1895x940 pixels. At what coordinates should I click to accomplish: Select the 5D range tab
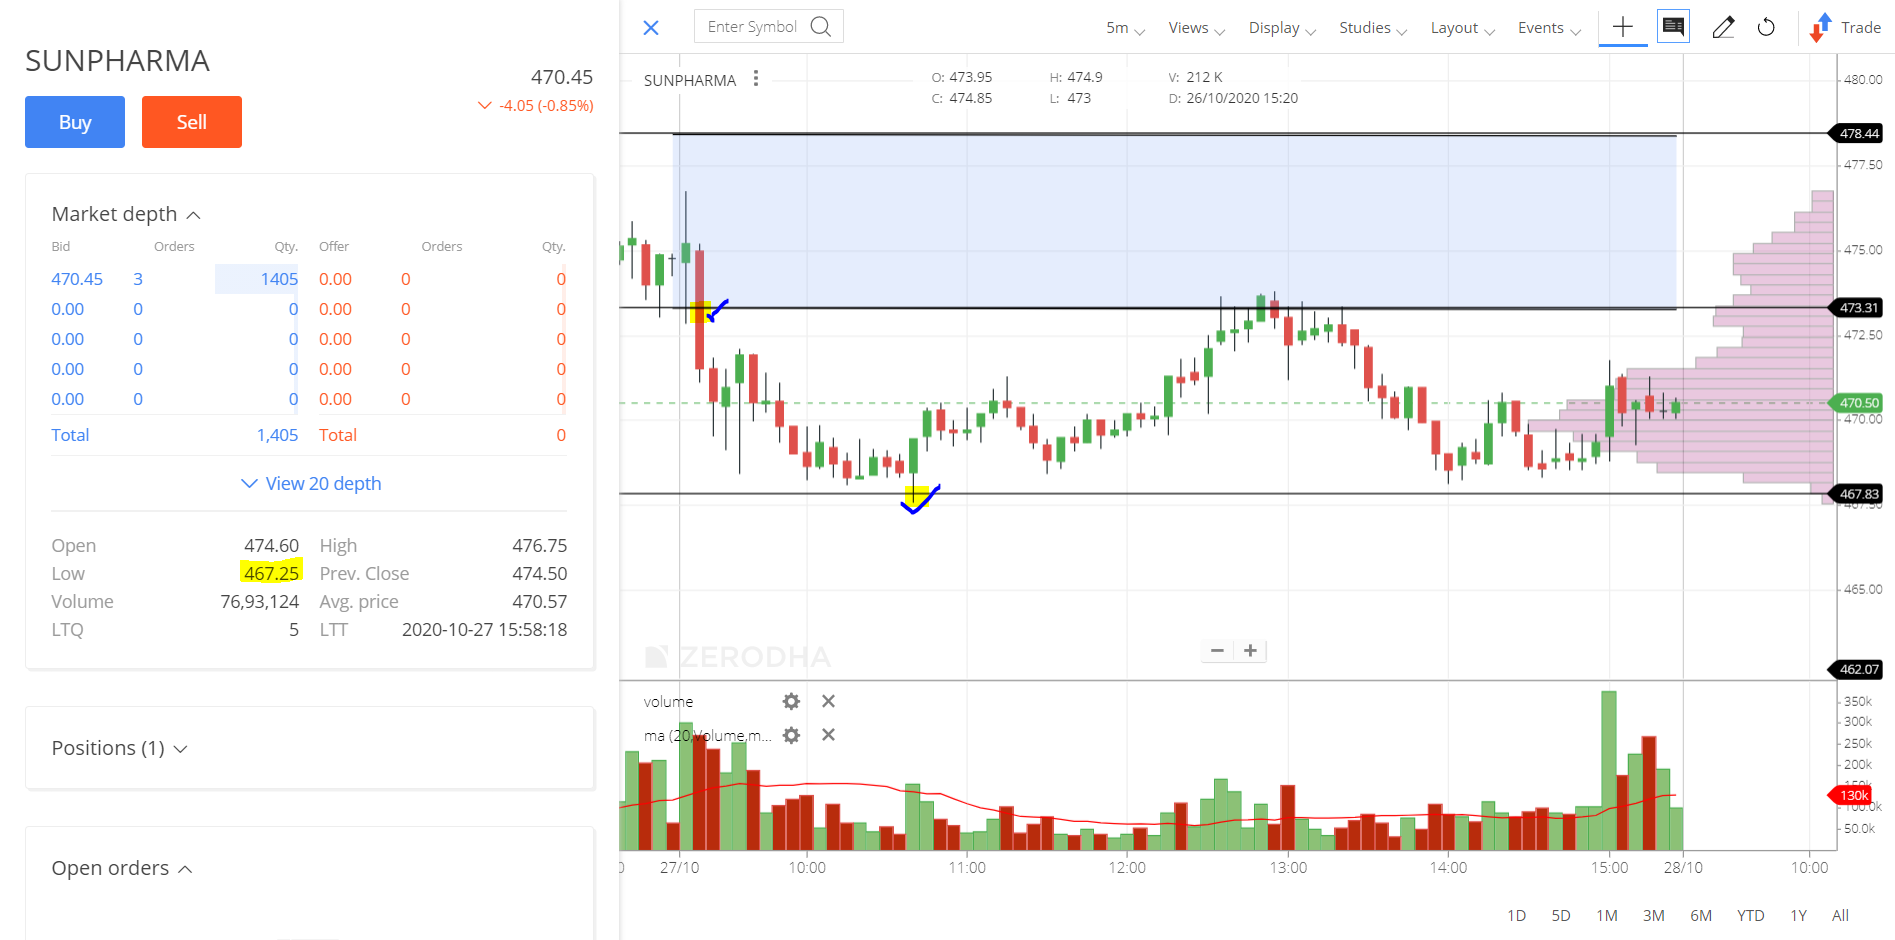tap(1561, 915)
